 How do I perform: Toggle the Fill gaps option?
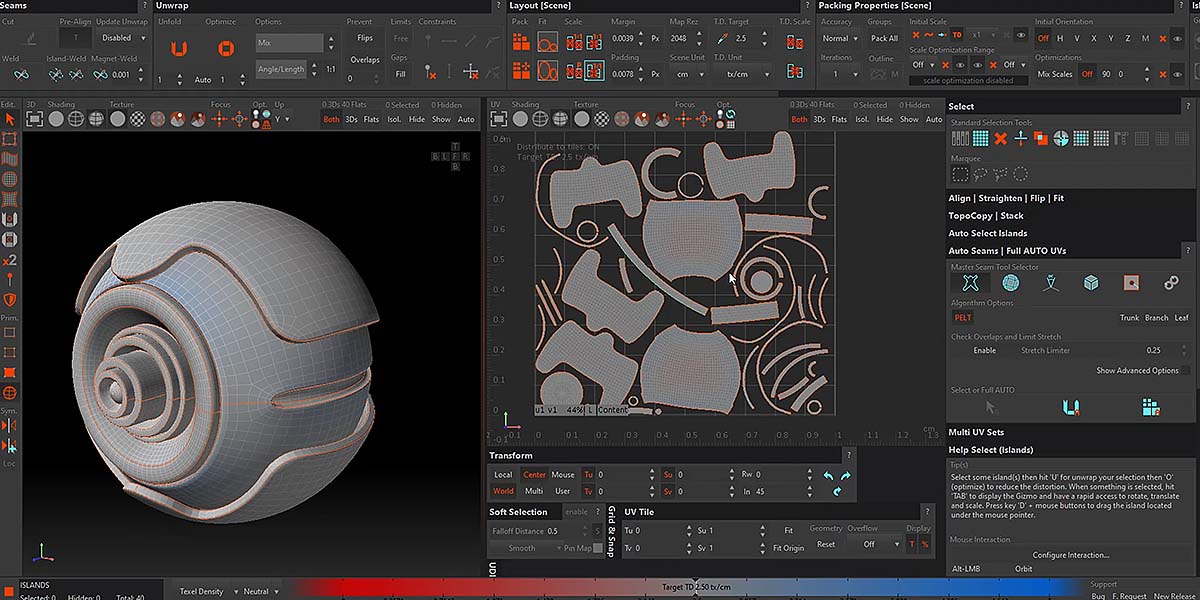pyautogui.click(x=400, y=74)
